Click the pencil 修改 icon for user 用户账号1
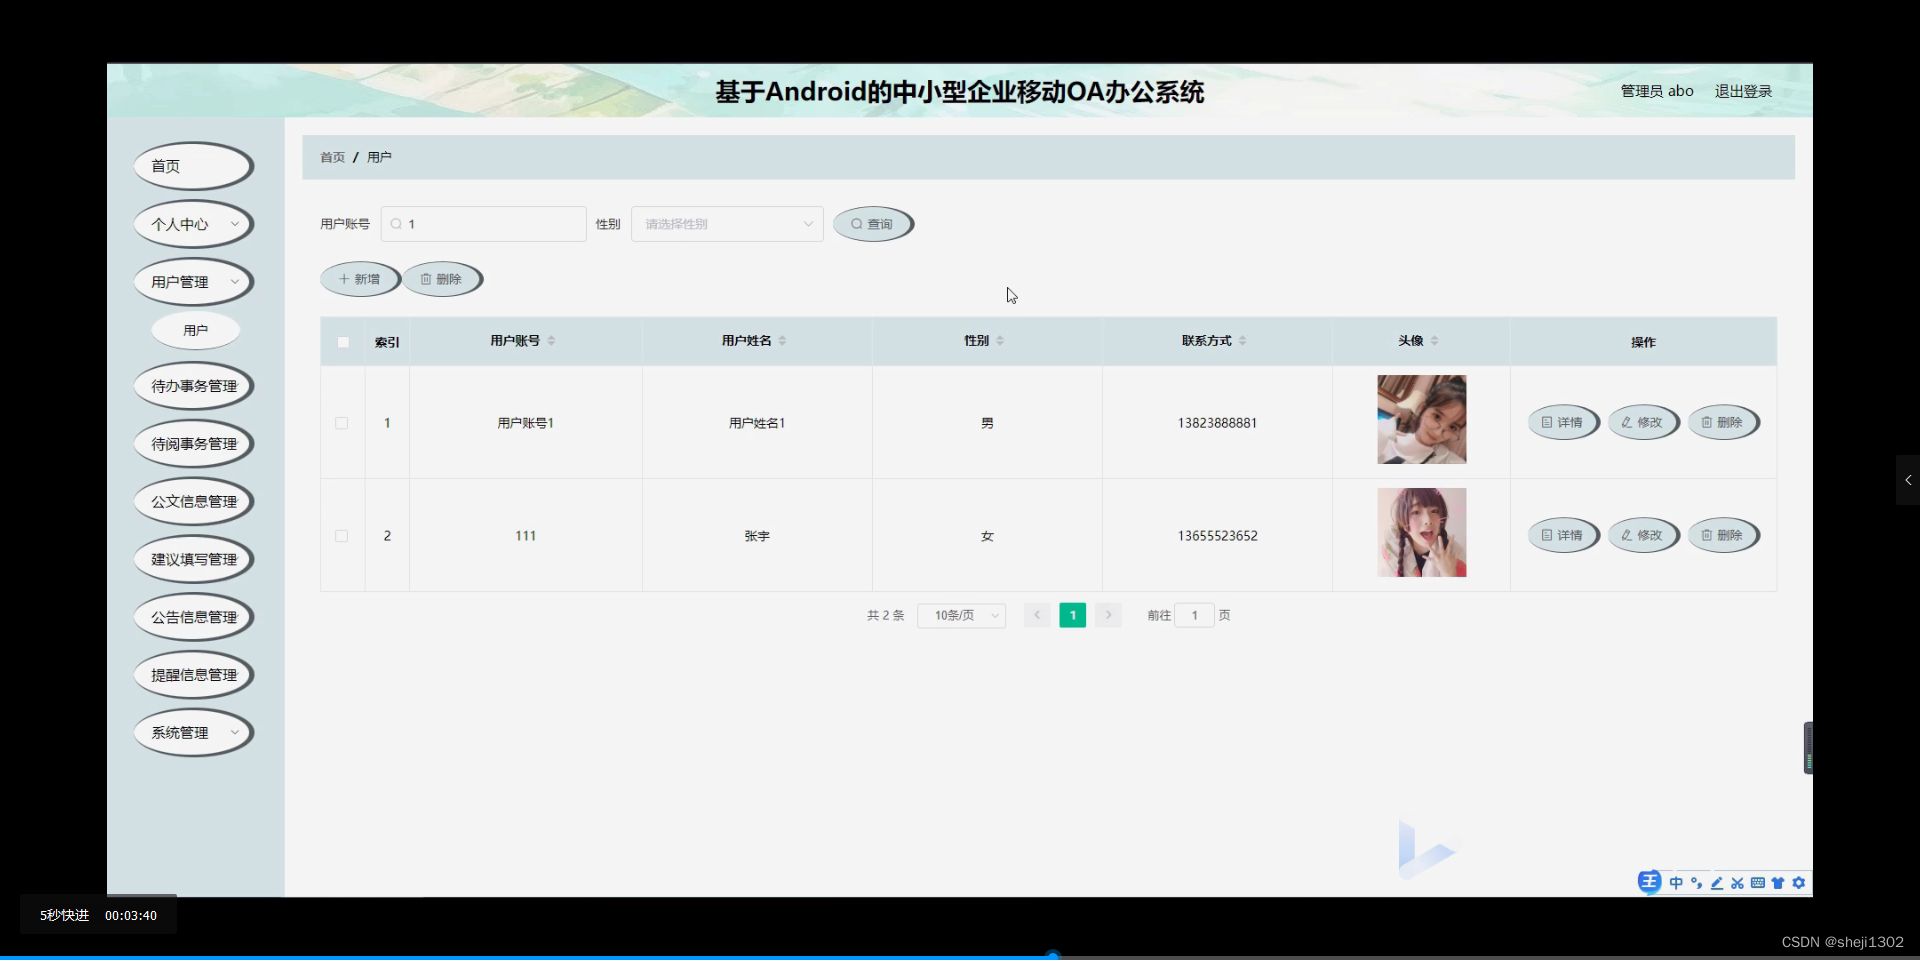The width and height of the screenshot is (1920, 960). (x=1625, y=422)
